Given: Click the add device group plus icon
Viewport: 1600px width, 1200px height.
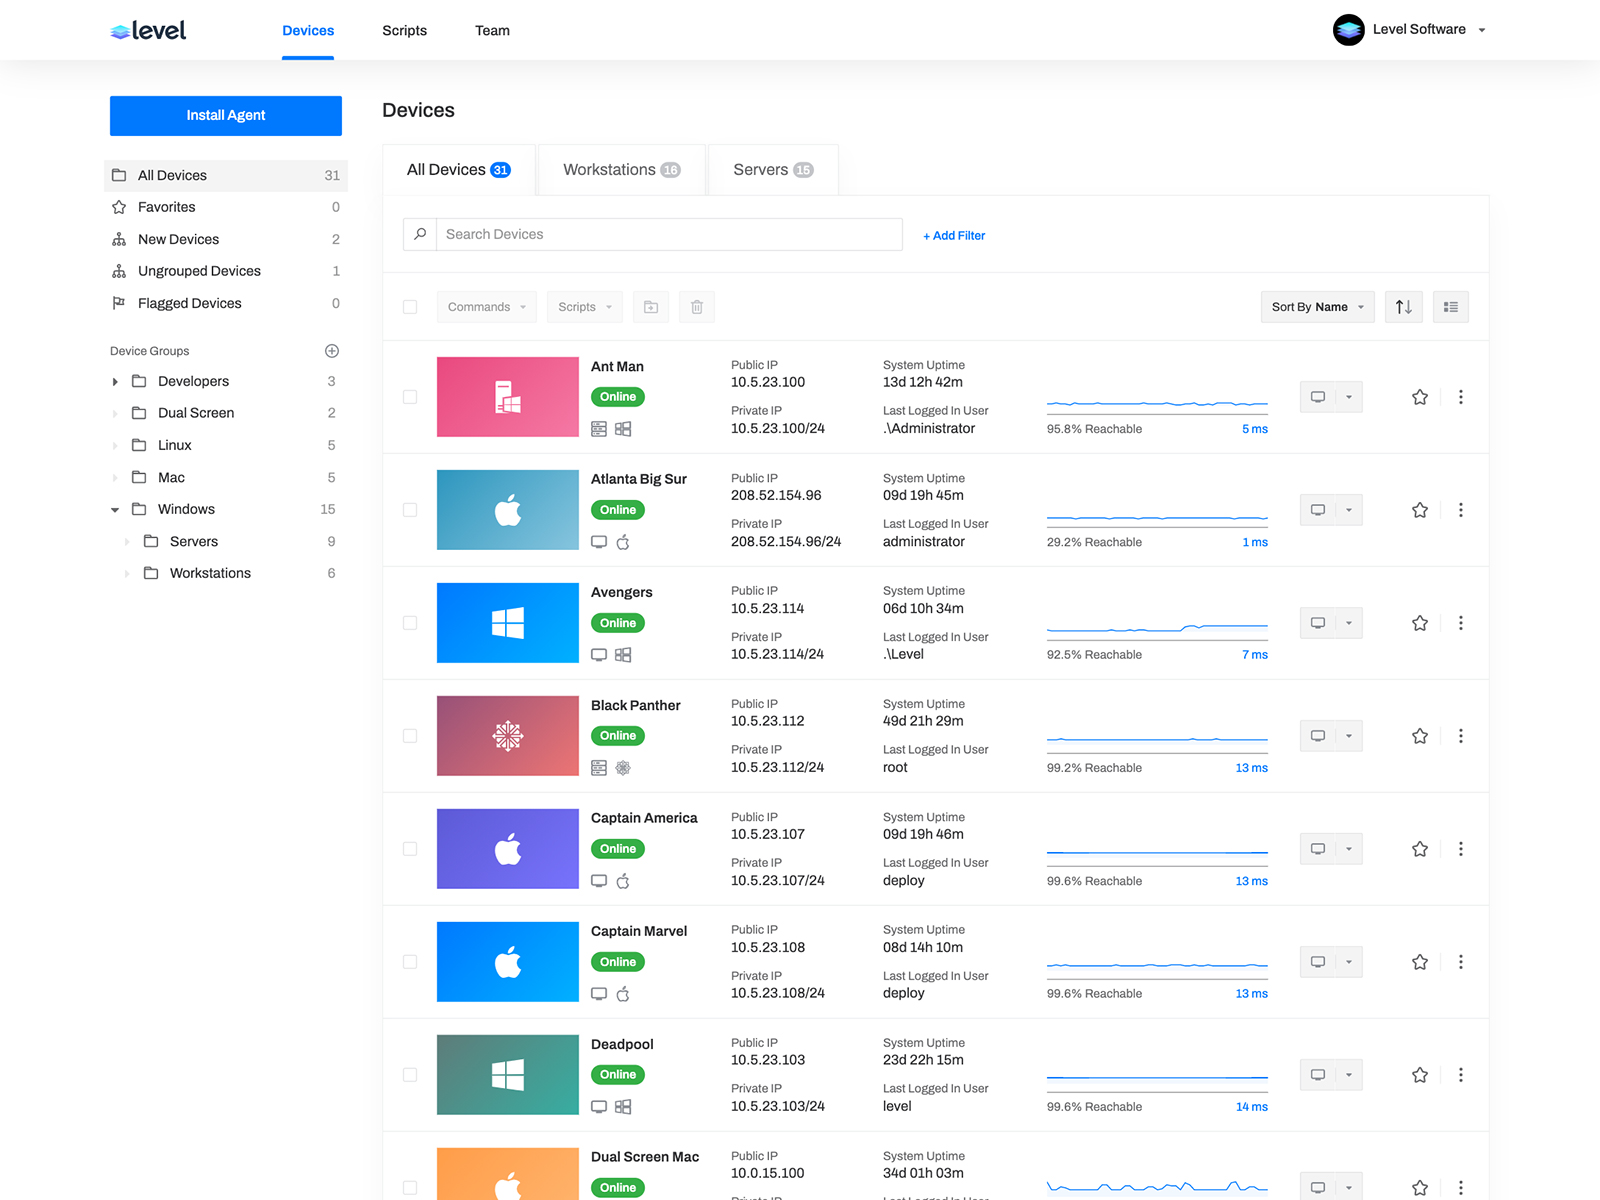Looking at the screenshot, I should pyautogui.click(x=332, y=351).
